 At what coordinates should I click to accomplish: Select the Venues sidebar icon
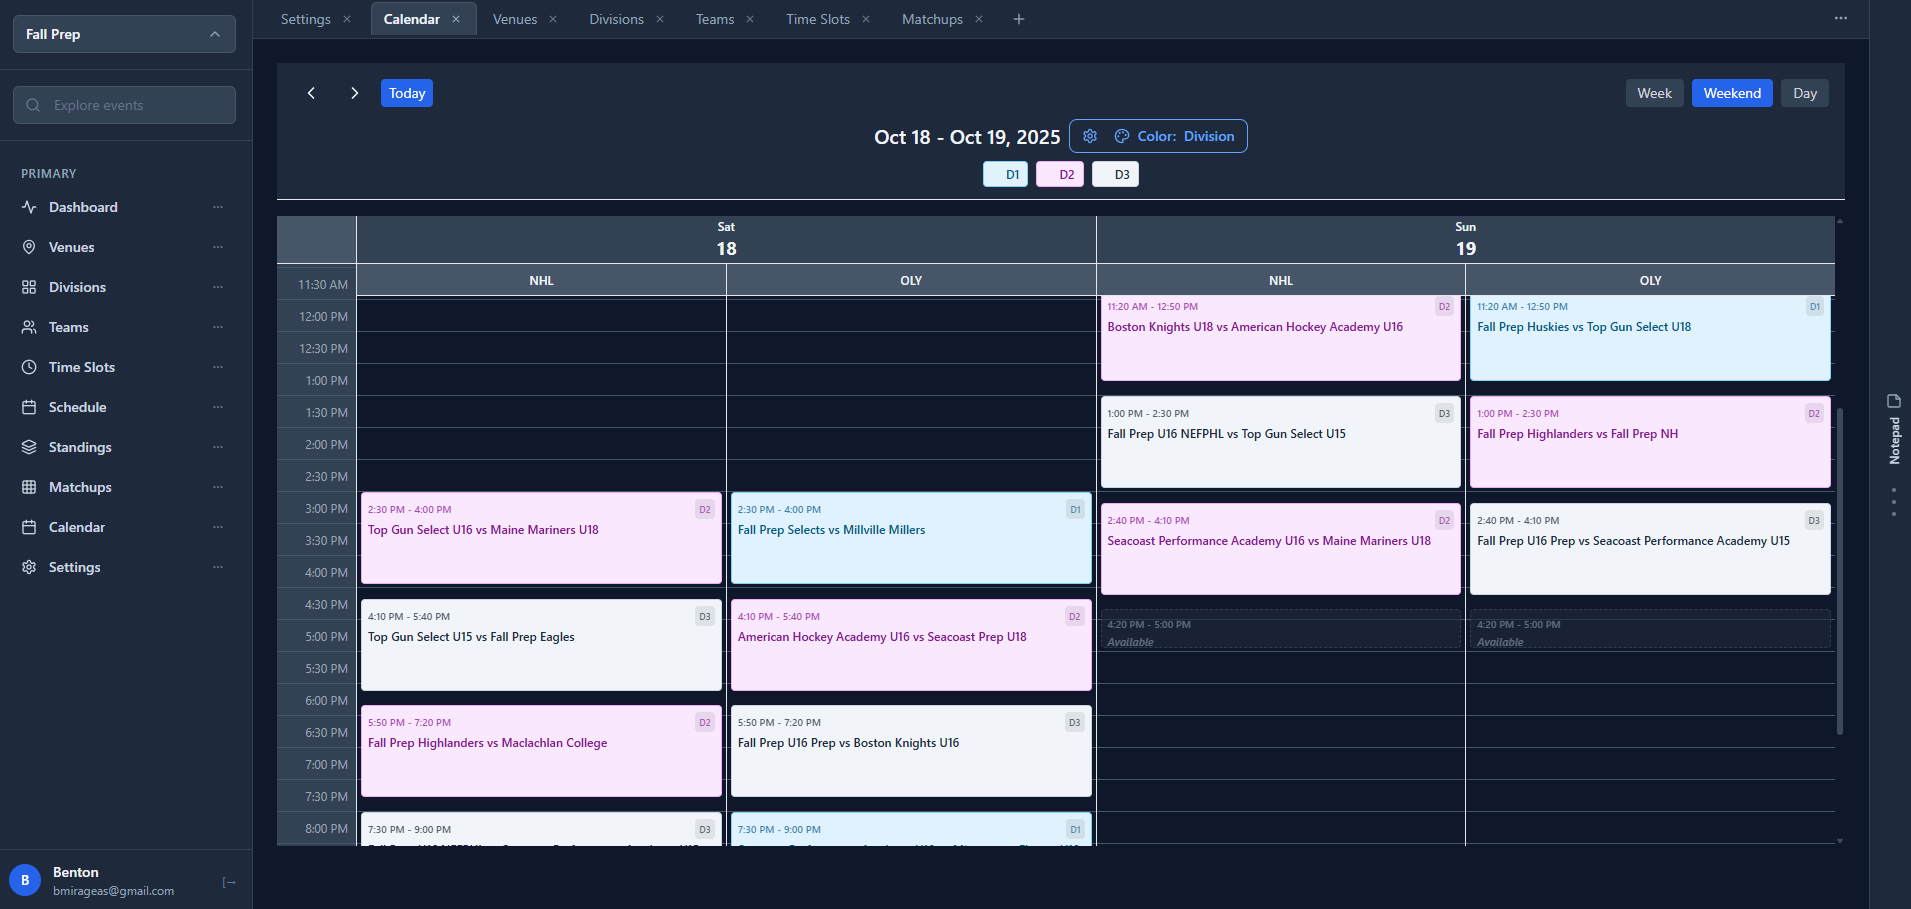point(28,247)
